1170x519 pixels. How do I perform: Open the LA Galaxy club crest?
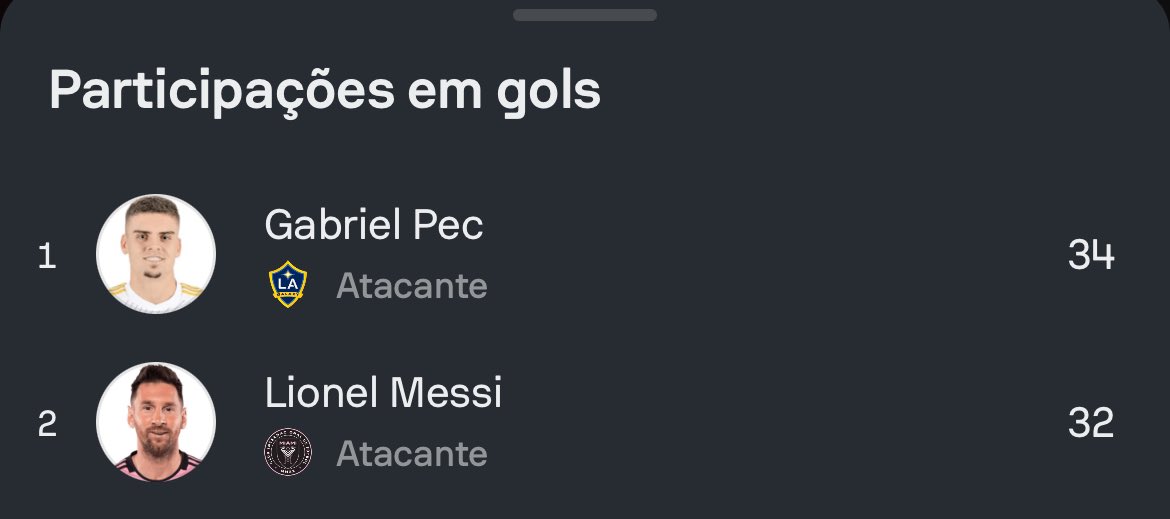pyautogui.click(x=288, y=285)
